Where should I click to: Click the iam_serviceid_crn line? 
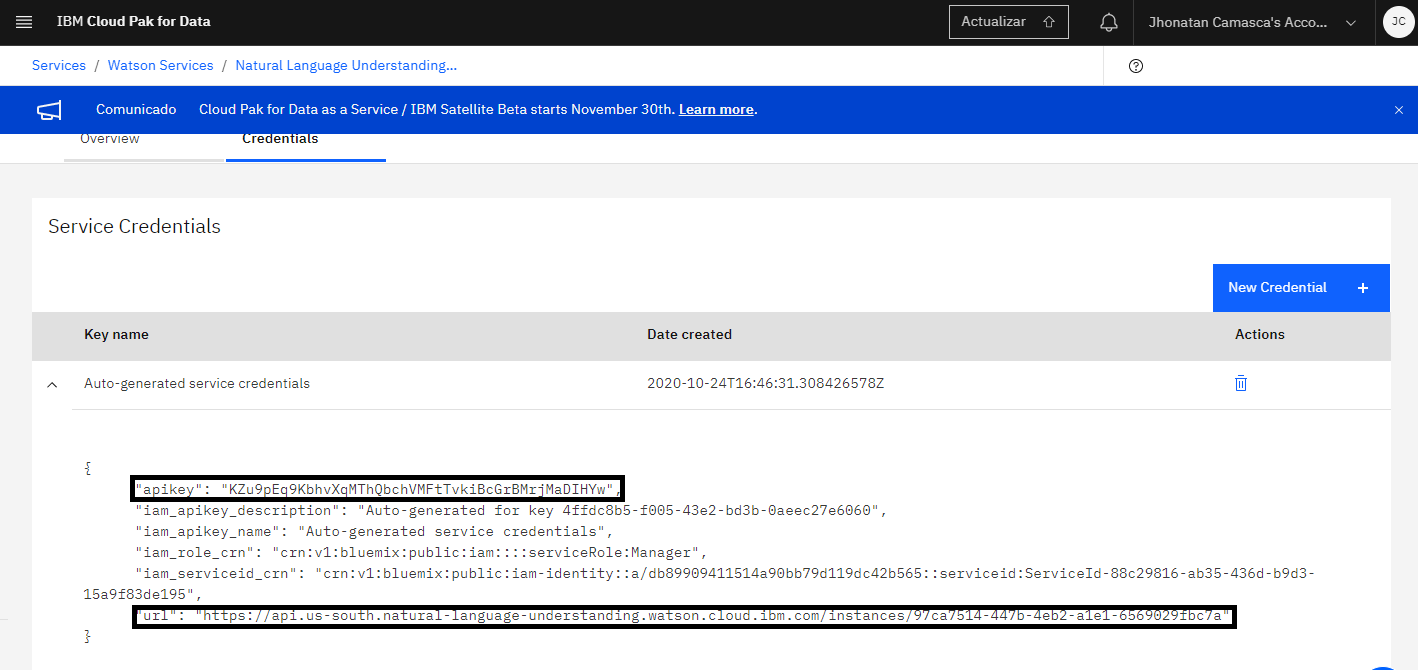click(x=699, y=583)
